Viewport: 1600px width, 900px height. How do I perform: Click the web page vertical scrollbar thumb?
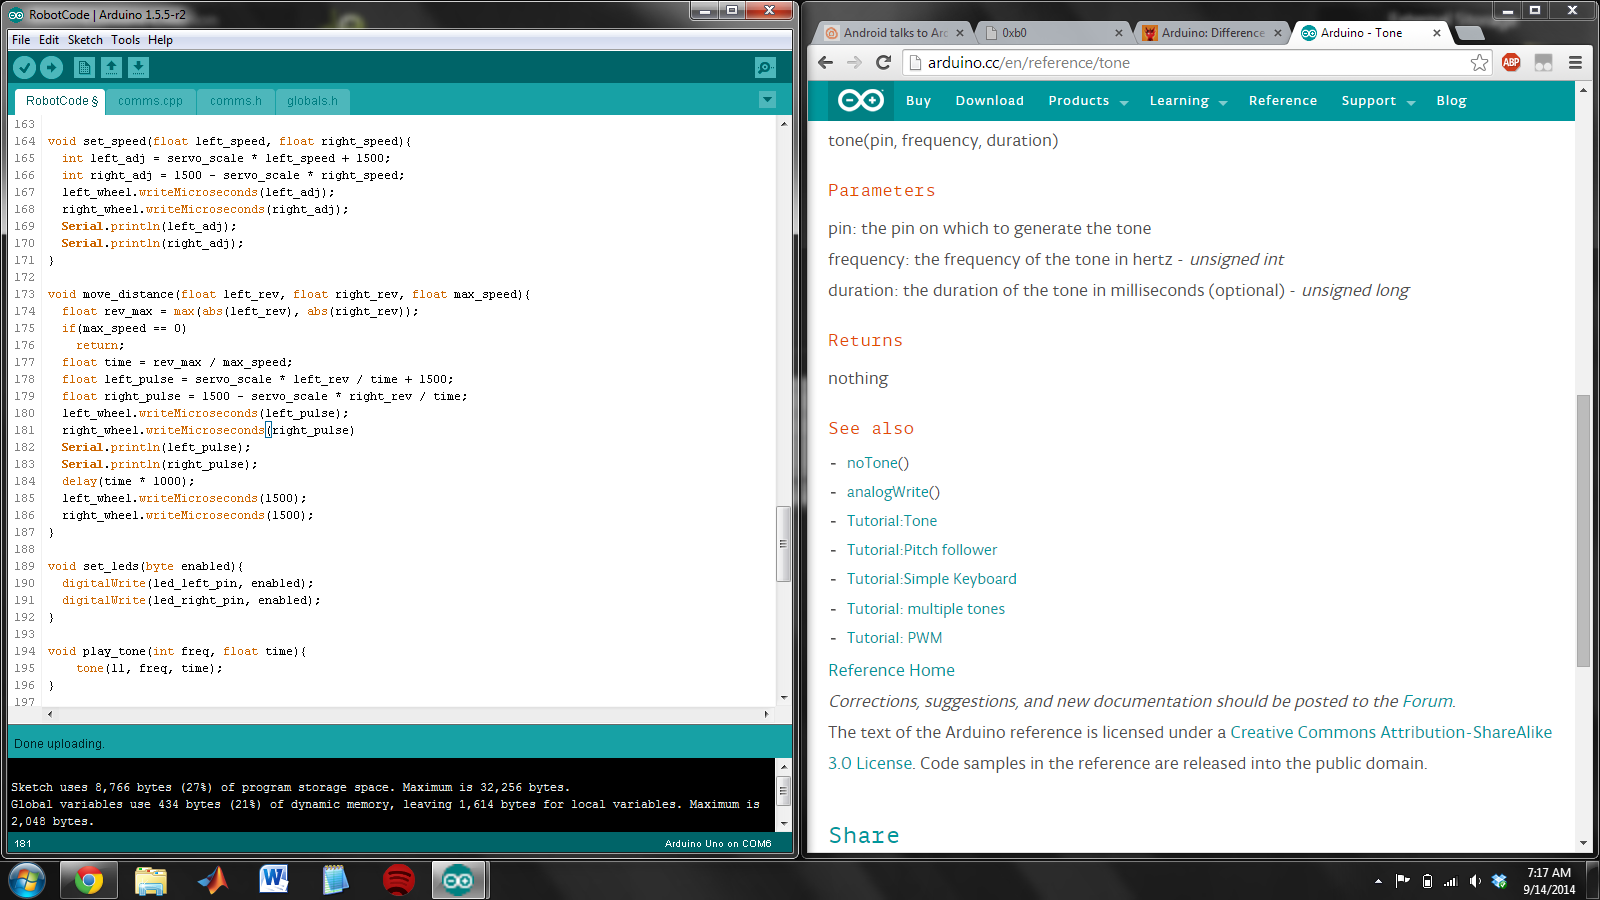click(1583, 530)
